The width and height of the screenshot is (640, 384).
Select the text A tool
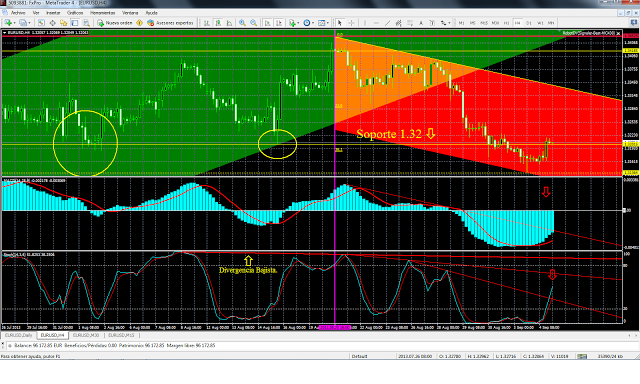click(421, 23)
